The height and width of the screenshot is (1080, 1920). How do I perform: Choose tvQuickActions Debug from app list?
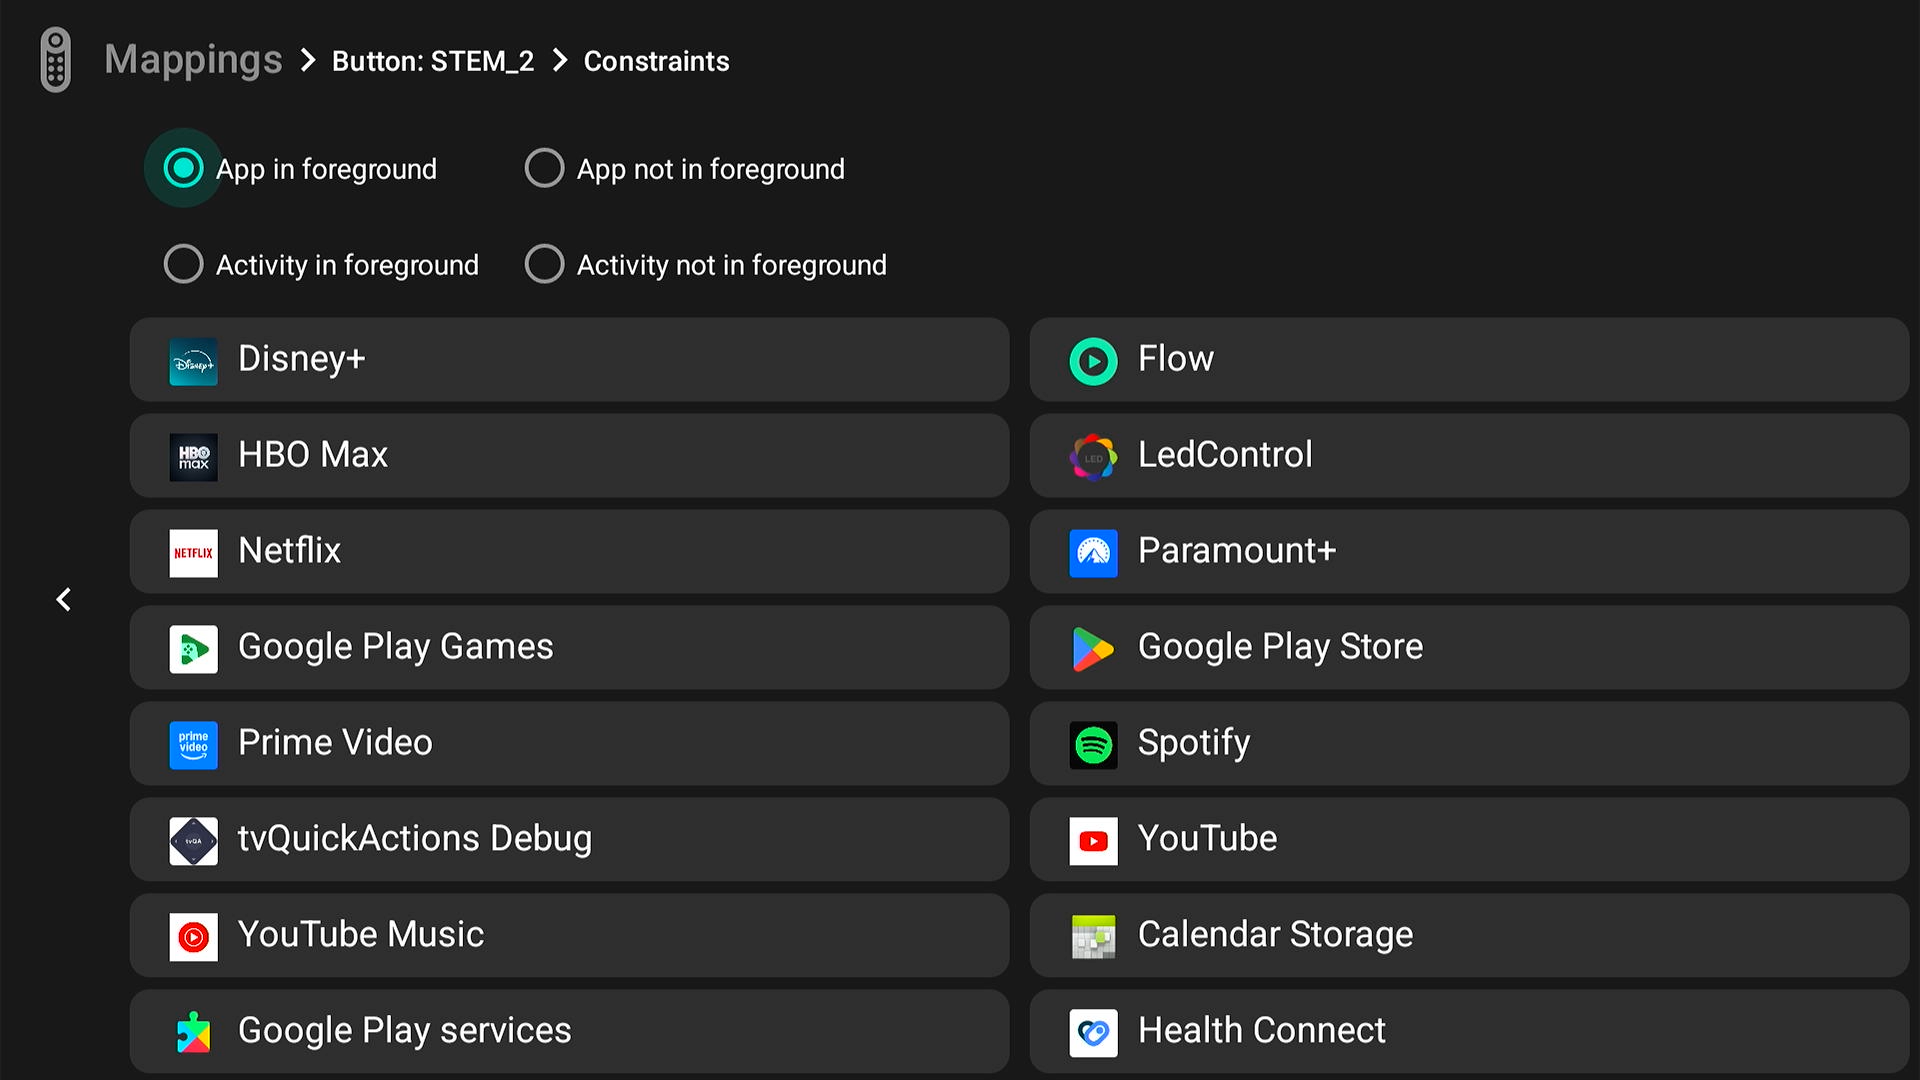point(568,839)
